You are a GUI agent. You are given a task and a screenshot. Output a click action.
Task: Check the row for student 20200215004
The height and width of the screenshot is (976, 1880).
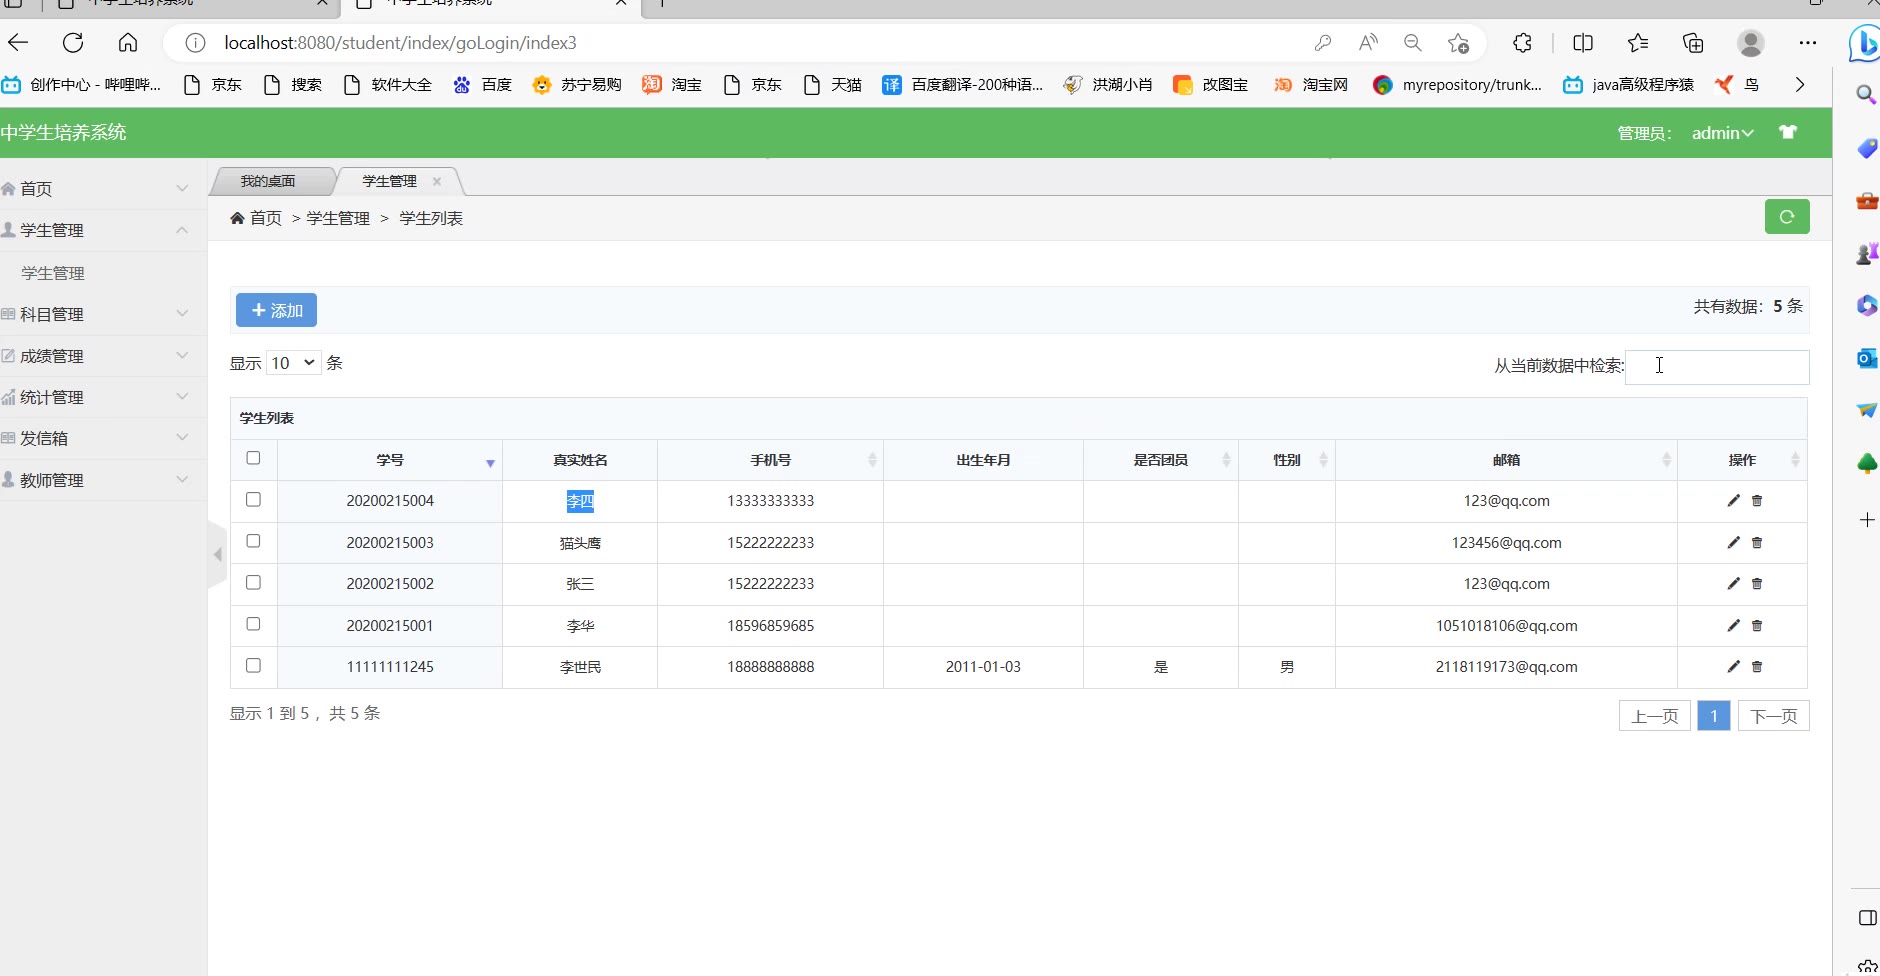(253, 499)
